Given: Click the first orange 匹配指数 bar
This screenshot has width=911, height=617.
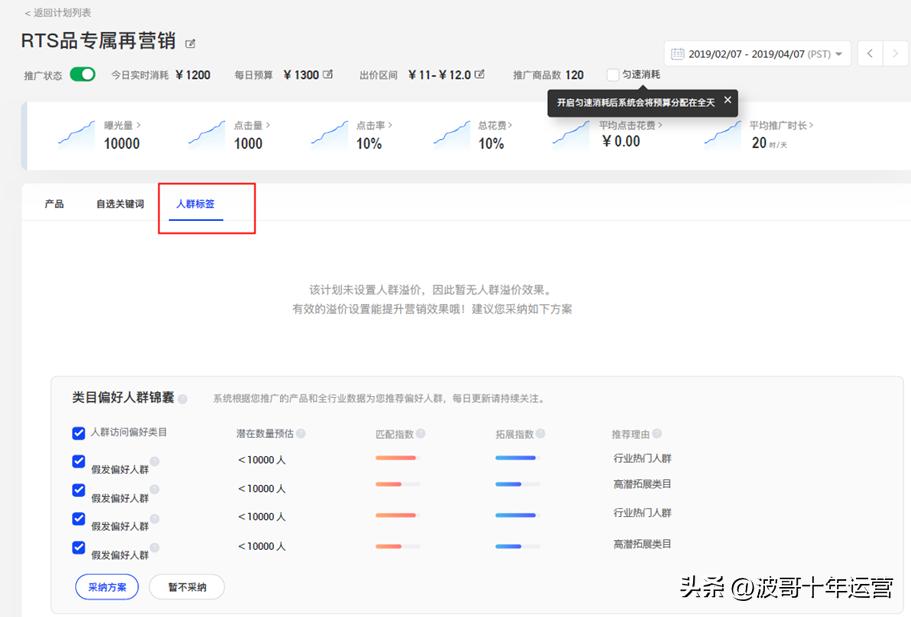Looking at the screenshot, I should (395, 456).
